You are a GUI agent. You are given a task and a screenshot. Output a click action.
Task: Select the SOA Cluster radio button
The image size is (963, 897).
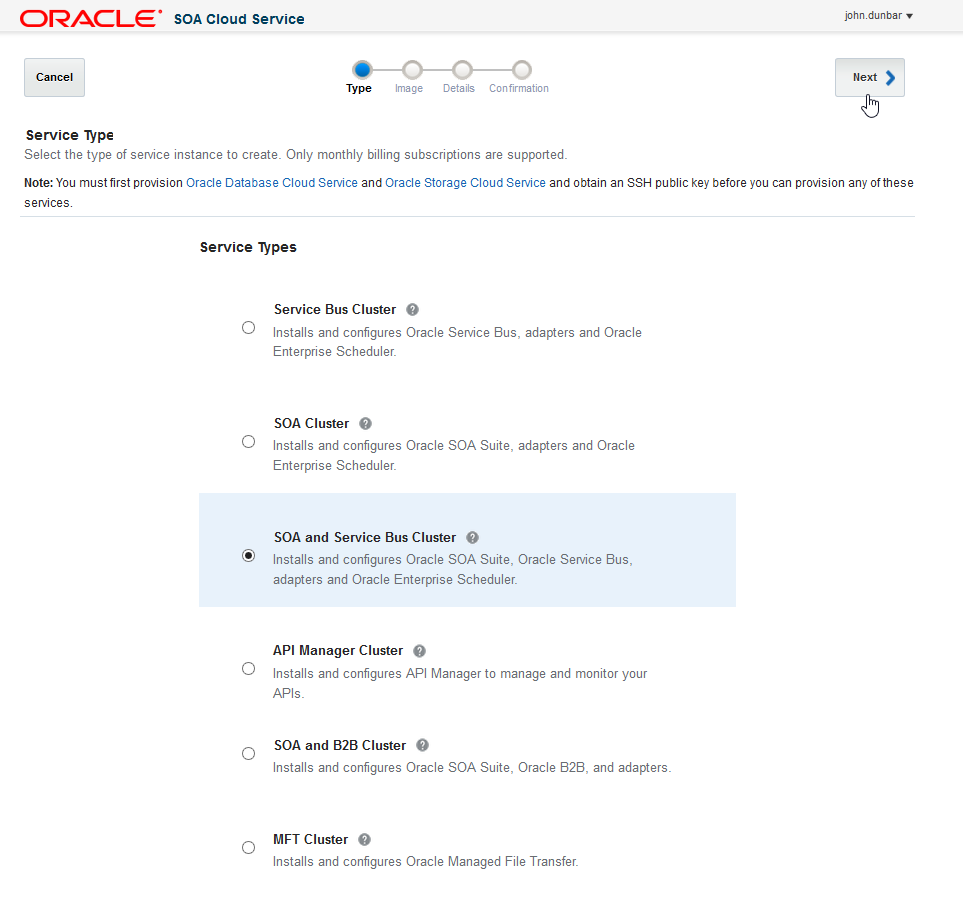pyautogui.click(x=248, y=440)
